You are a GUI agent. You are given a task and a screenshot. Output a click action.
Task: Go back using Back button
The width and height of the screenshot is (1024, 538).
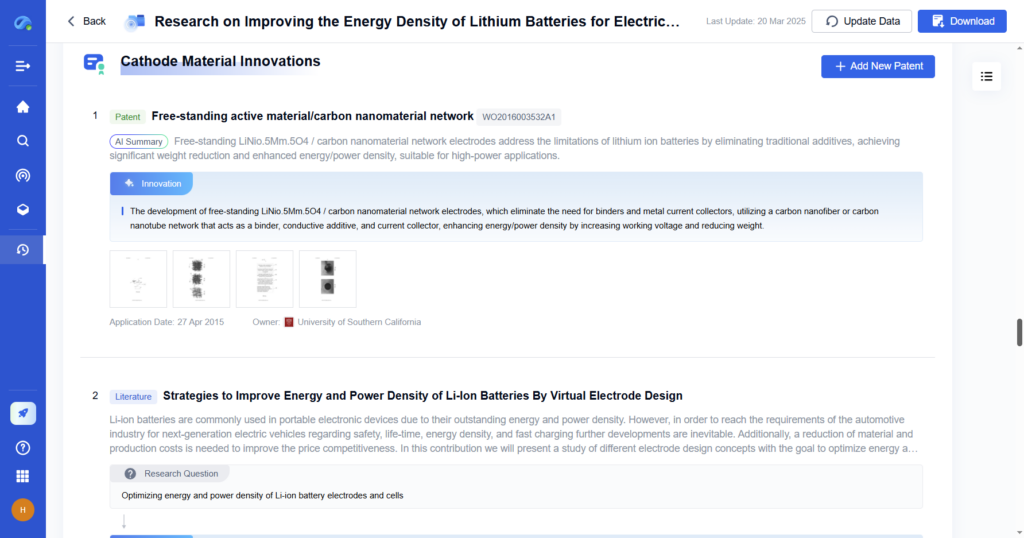87,21
